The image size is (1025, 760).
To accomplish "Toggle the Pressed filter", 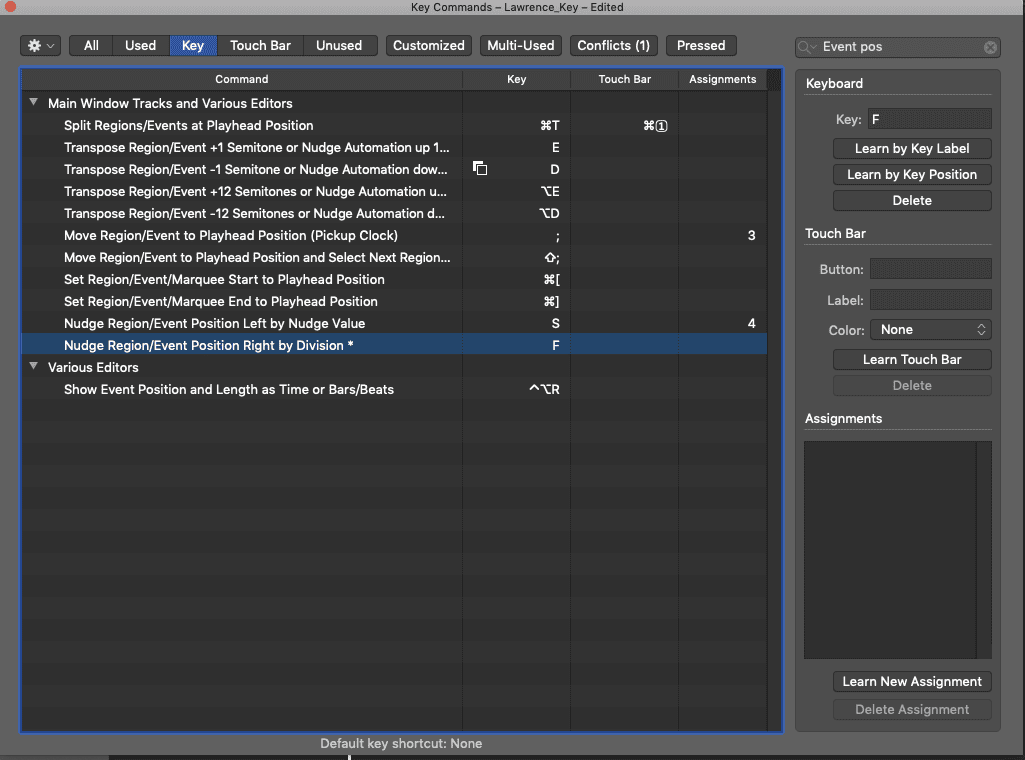I will point(701,46).
